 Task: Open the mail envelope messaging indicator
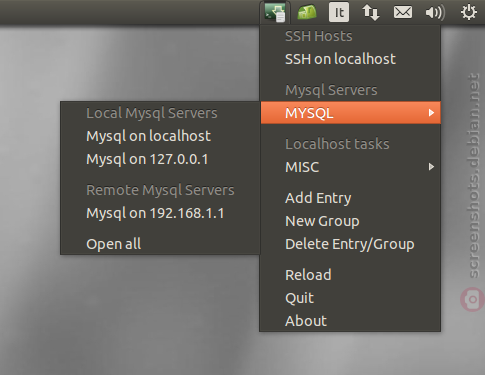[403, 13]
